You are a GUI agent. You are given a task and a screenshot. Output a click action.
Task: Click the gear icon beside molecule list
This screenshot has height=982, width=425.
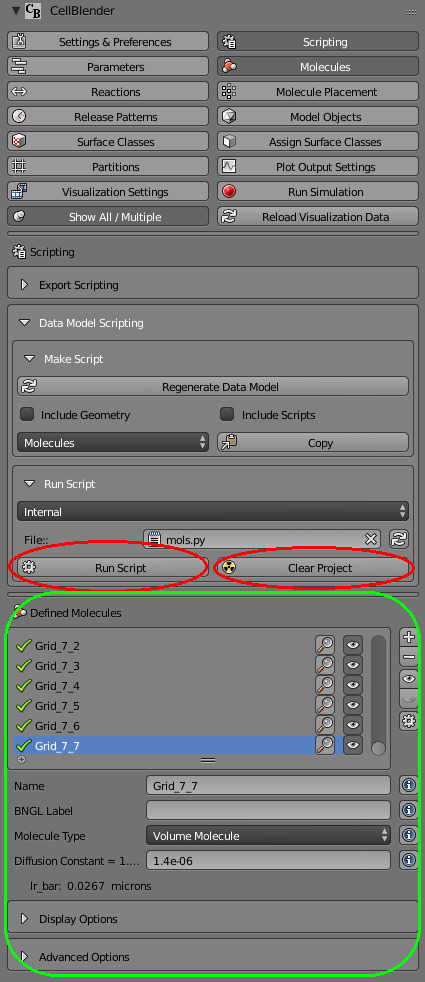(x=409, y=721)
